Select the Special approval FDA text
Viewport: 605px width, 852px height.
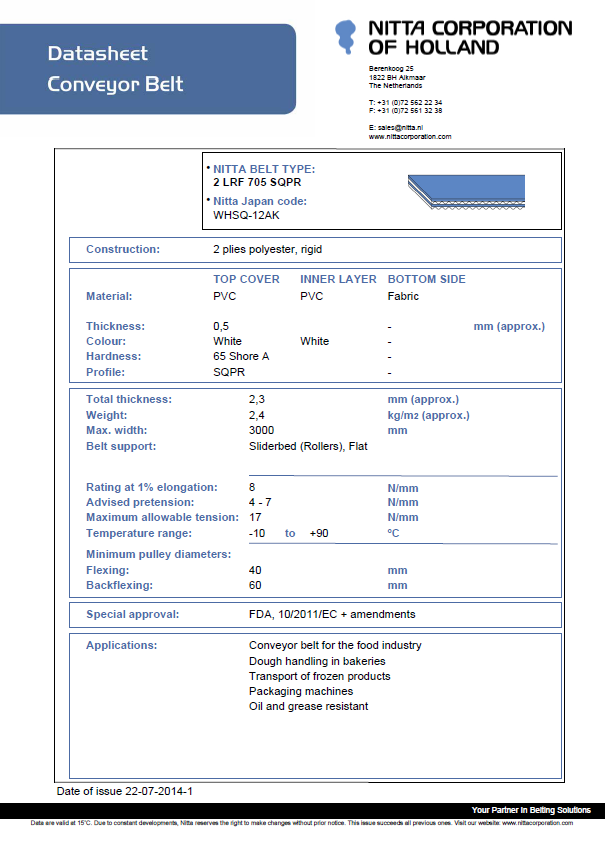(x=332, y=615)
